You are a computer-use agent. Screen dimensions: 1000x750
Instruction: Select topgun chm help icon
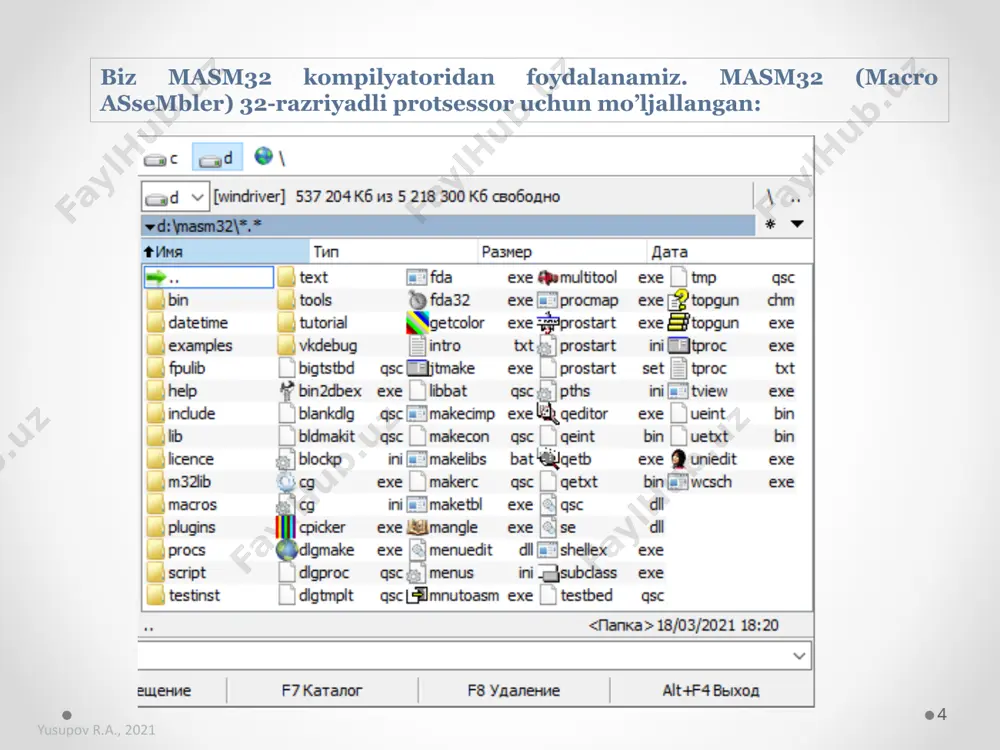coord(679,300)
